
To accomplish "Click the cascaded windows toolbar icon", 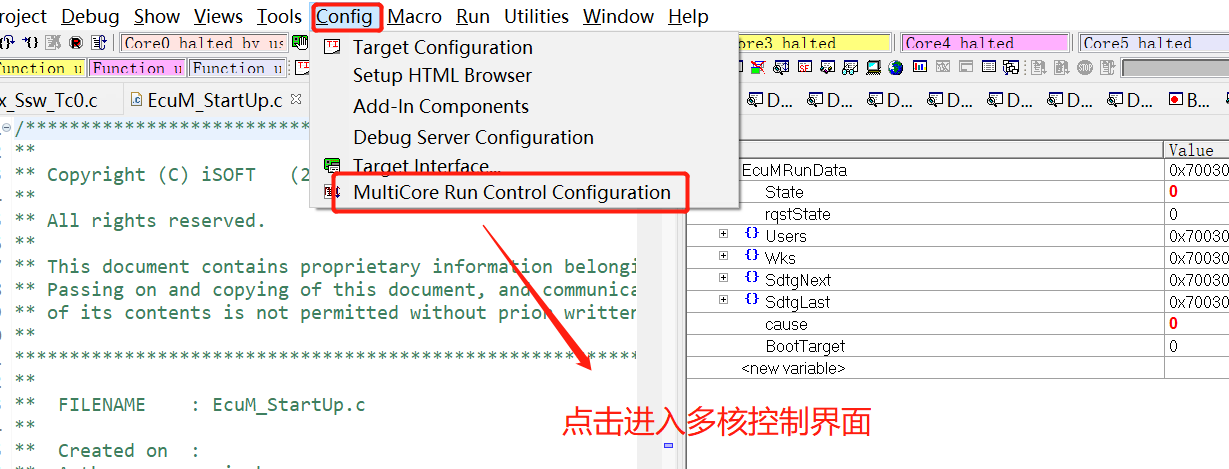I will (x=1011, y=67).
